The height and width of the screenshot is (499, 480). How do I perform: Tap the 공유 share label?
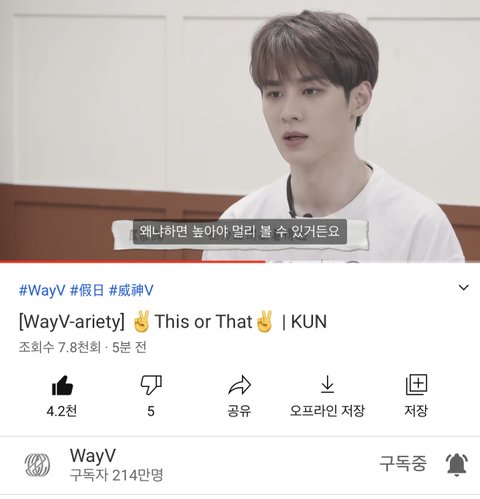coord(239,411)
